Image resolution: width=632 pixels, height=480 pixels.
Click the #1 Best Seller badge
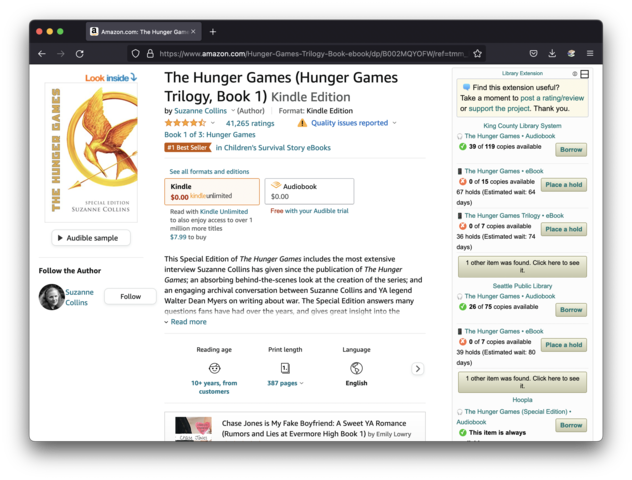[188, 148]
